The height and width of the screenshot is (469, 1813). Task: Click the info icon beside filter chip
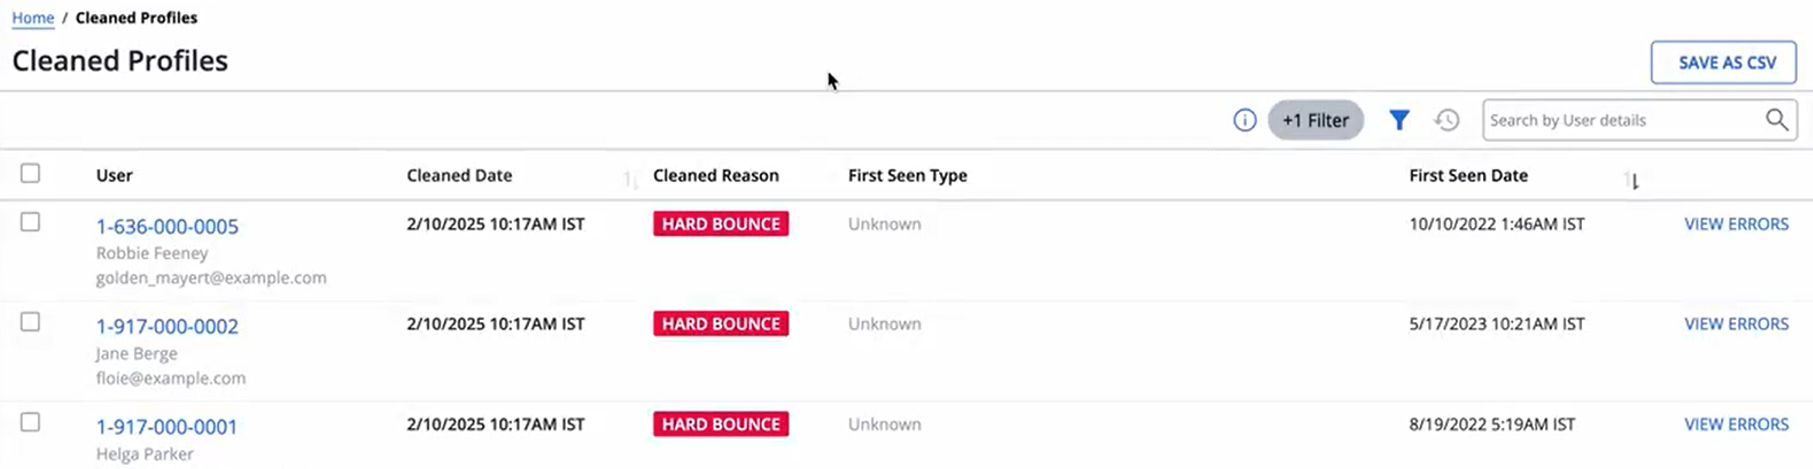point(1244,120)
